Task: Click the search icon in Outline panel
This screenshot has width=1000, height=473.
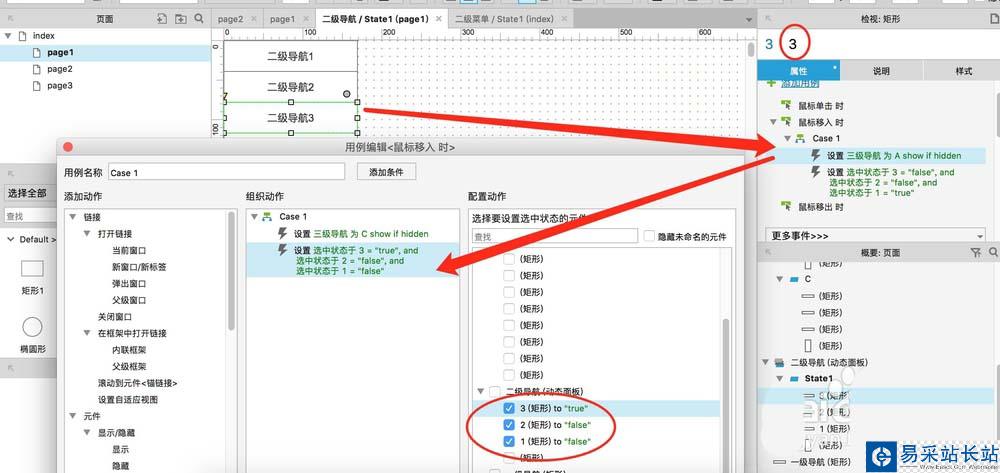Action: 993,252
